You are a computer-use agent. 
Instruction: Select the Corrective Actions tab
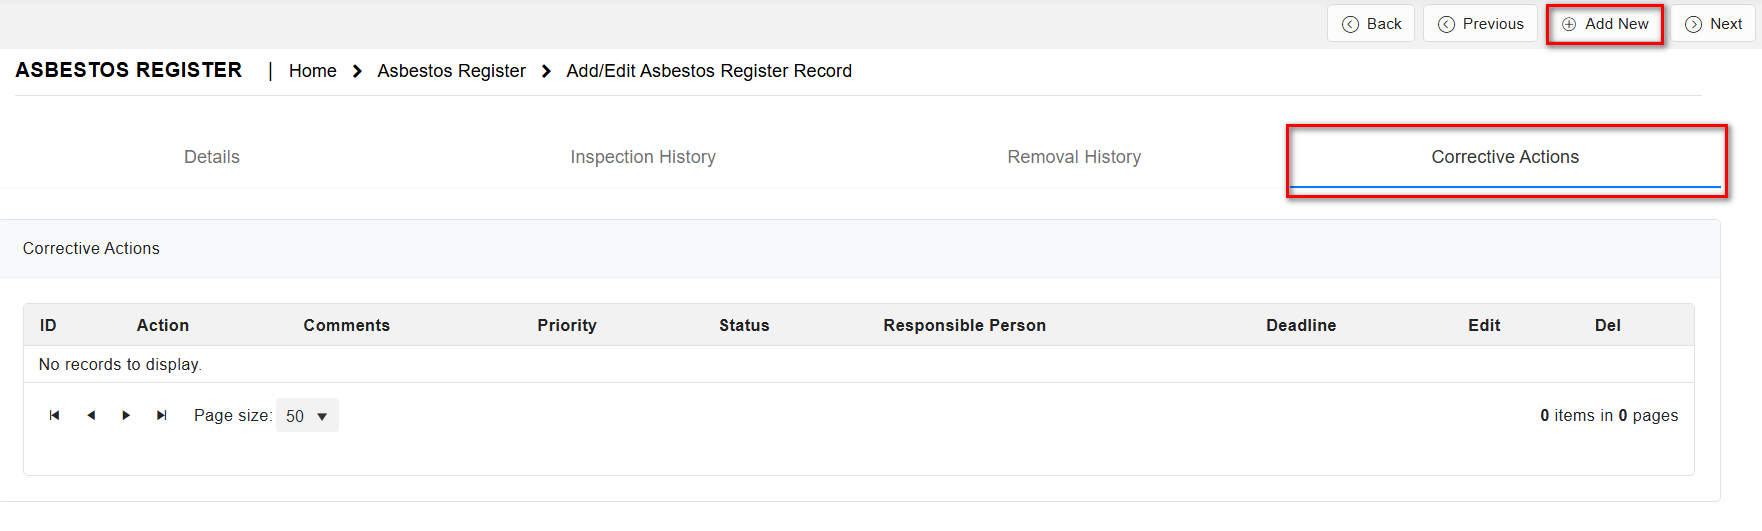[x=1505, y=157]
